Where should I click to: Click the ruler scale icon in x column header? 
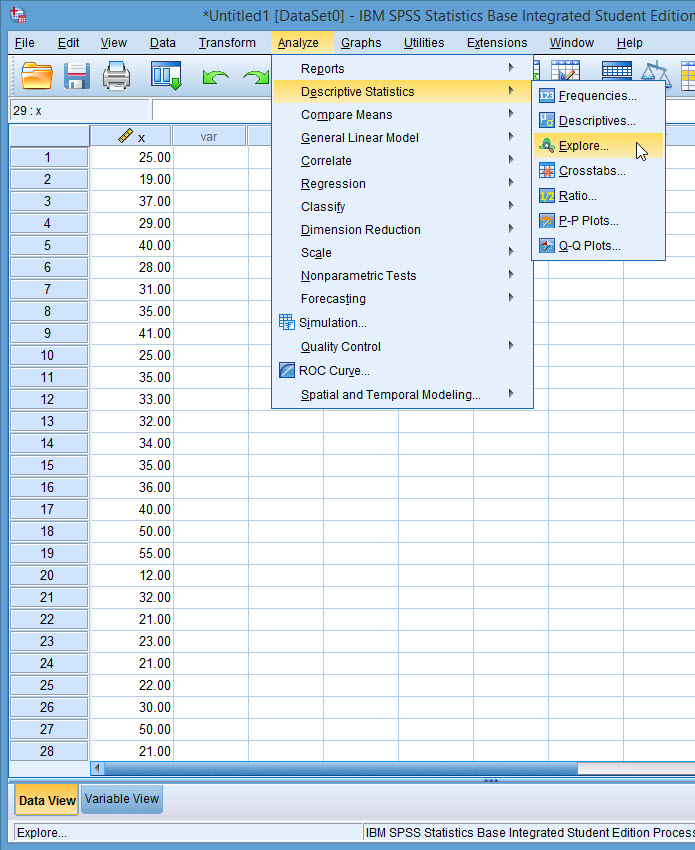(x=125, y=136)
